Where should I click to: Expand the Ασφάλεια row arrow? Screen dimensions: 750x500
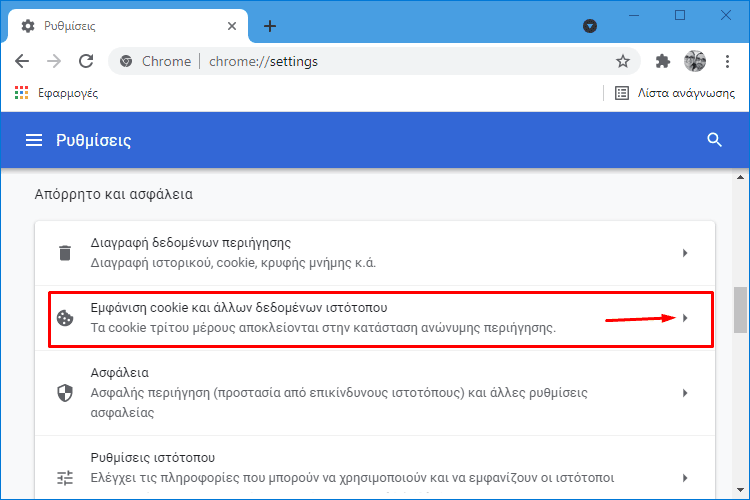685,393
